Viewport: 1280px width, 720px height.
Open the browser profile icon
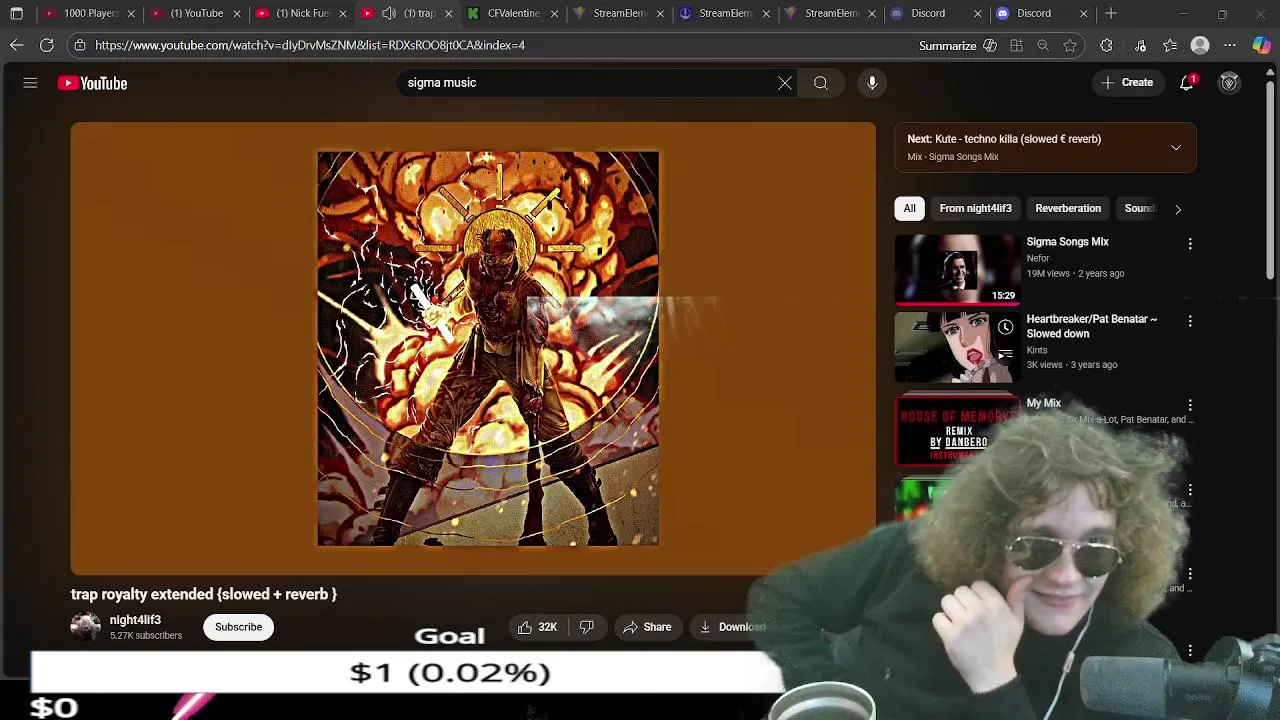click(1200, 45)
